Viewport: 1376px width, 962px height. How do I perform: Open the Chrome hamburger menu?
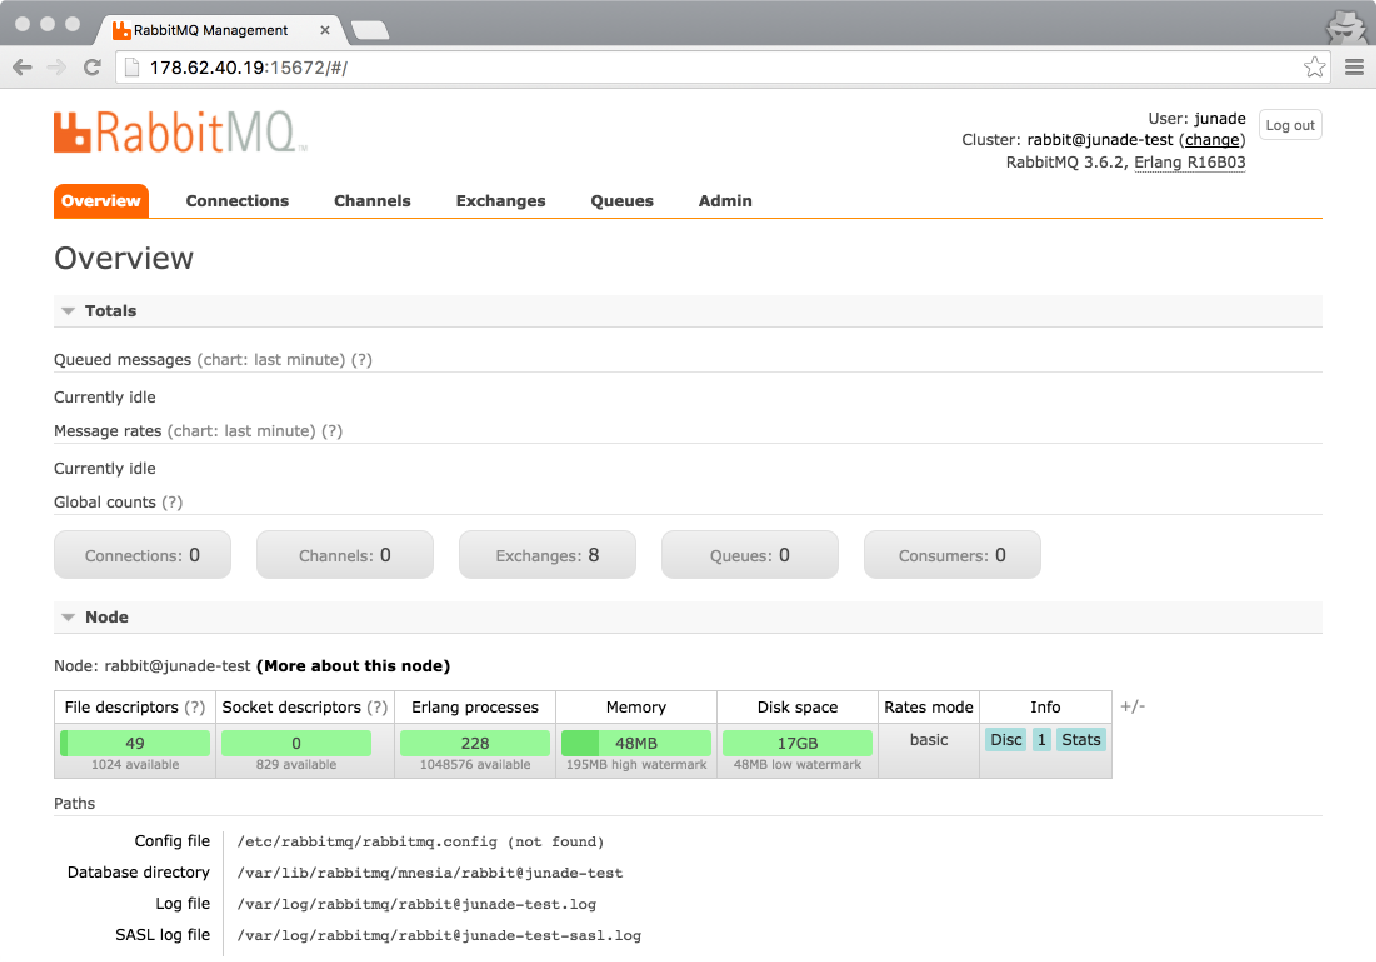click(1355, 67)
